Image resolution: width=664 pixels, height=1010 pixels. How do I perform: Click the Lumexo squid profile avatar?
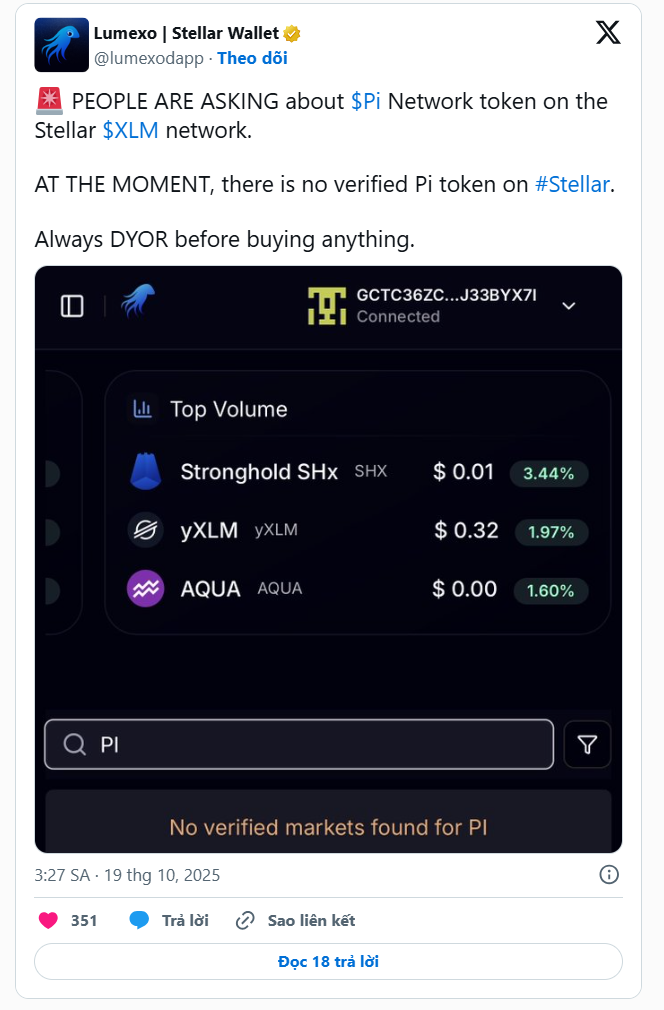click(x=61, y=45)
